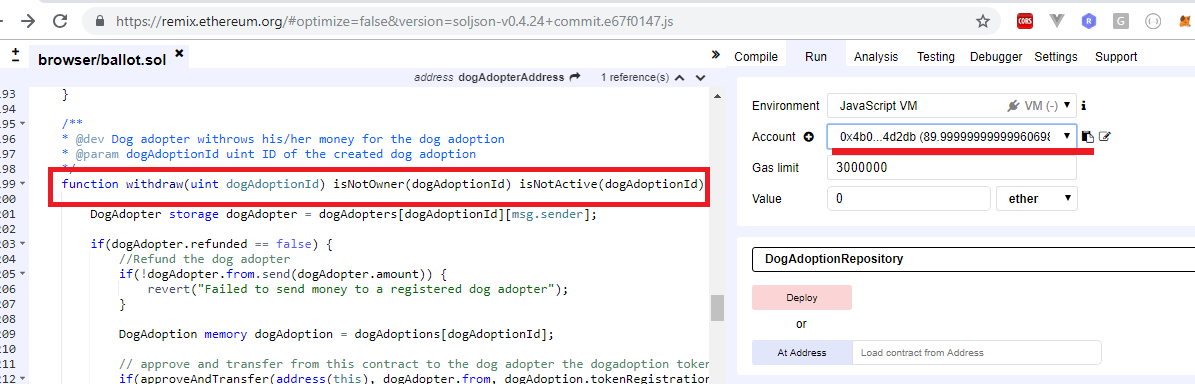Viewport: 1195px width, 384px height.
Task: Copy account address to clipboard
Action: pyautogui.click(x=1088, y=137)
